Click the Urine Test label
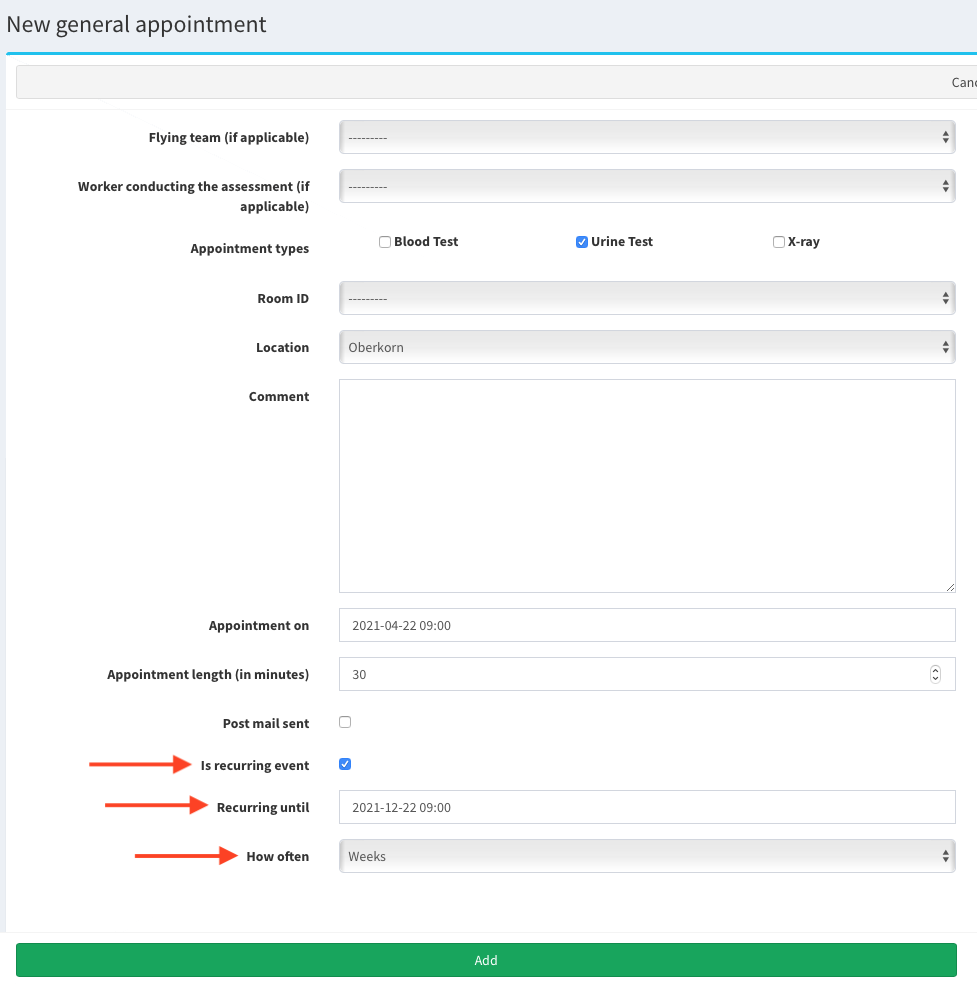The width and height of the screenshot is (977, 985). 621,242
